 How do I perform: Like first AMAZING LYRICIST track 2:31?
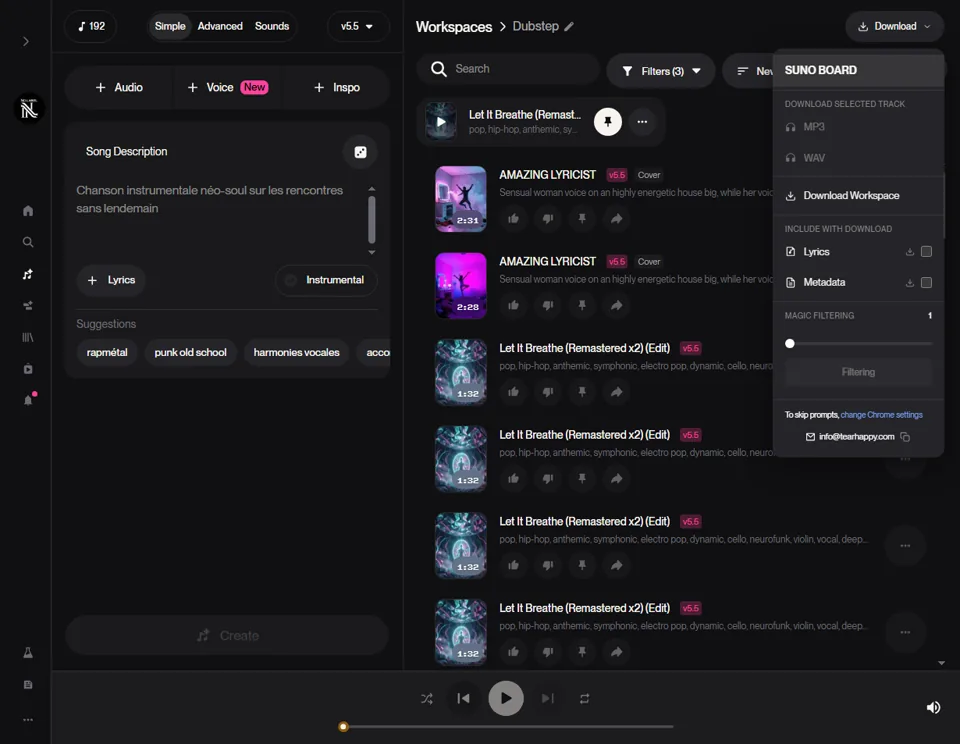click(x=513, y=219)
